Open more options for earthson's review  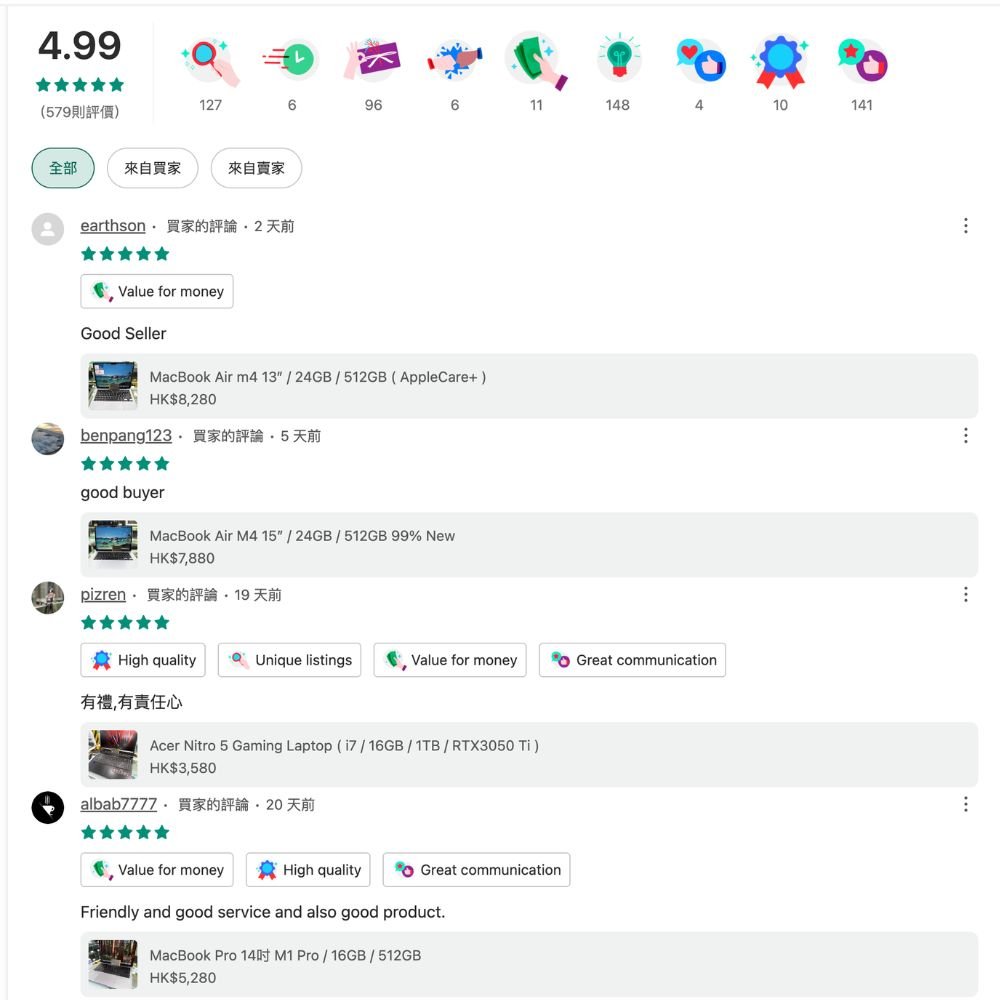[965, 226]
